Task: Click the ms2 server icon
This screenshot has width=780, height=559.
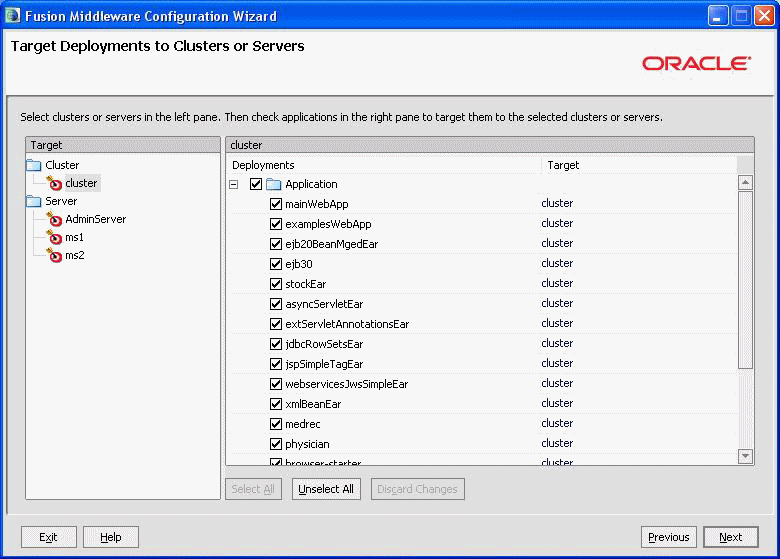Action: tap(54, 256)
